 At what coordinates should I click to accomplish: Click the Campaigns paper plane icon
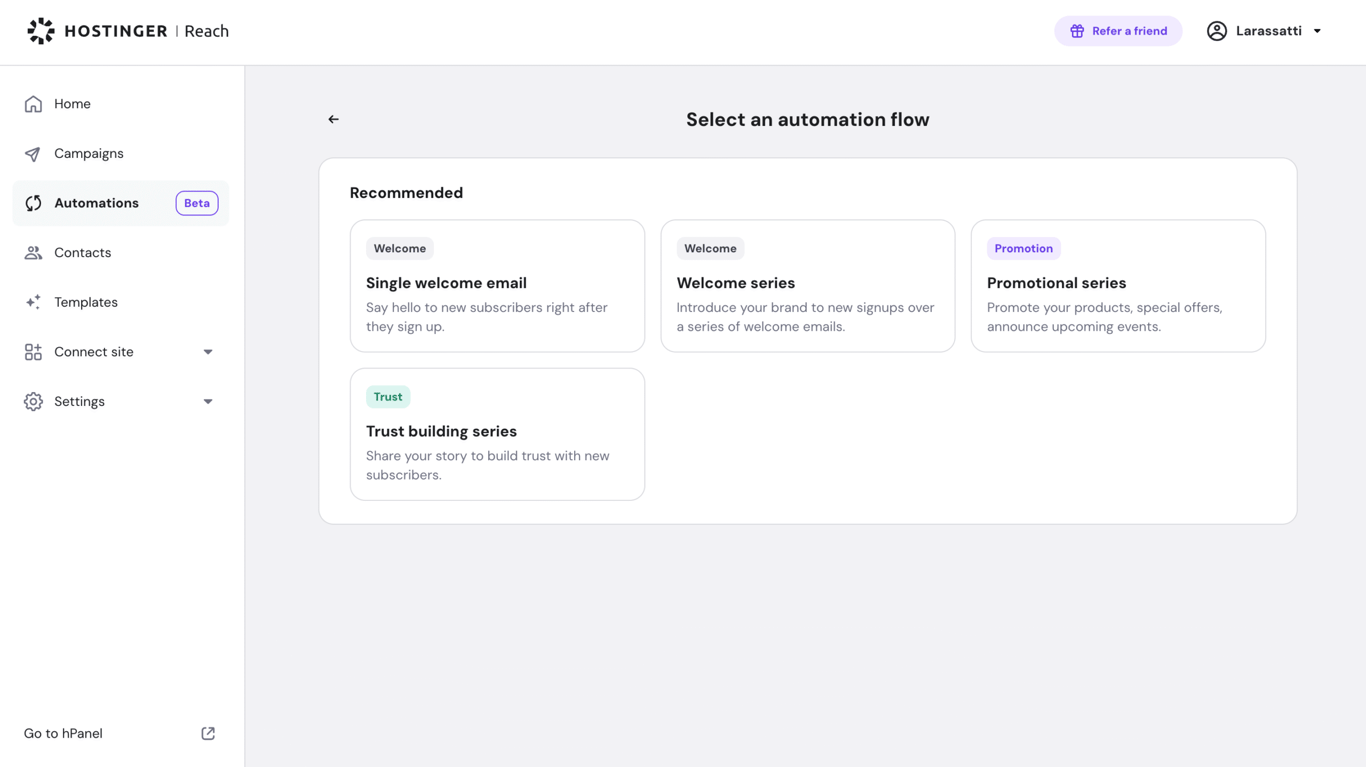coord(33,153)
